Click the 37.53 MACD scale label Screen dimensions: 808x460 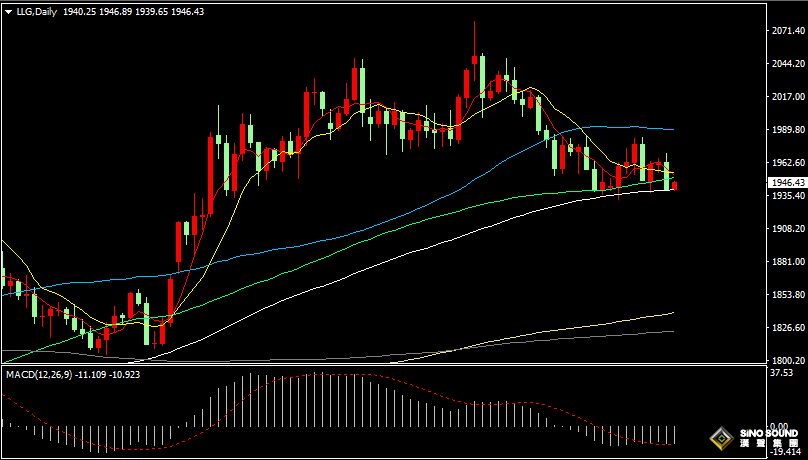(x=780, y=373)
